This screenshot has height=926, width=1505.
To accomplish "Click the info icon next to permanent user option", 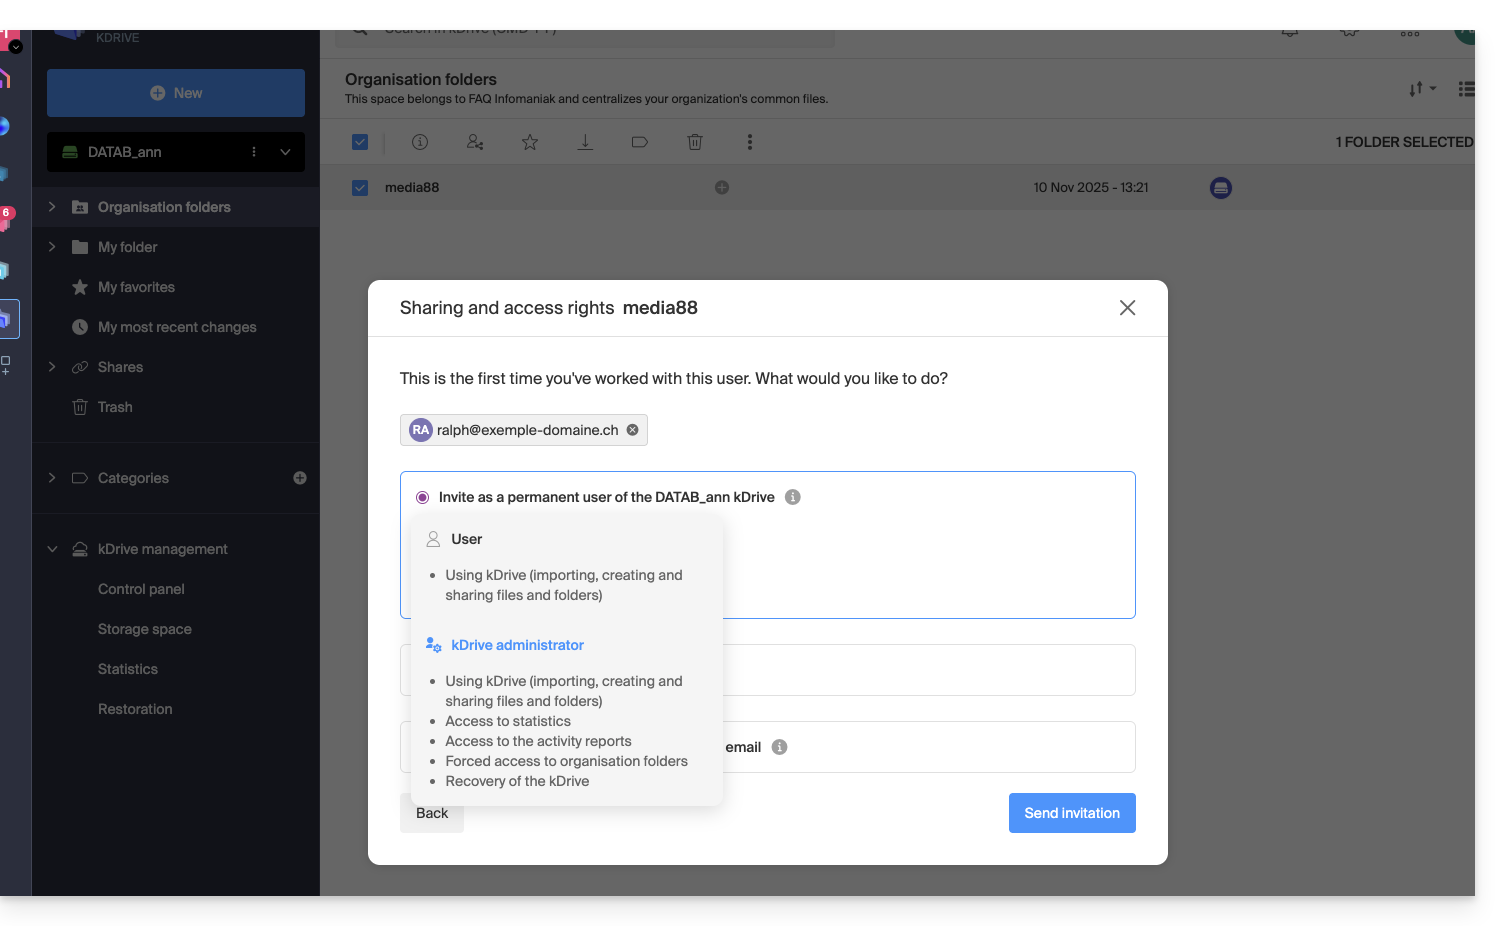I will (x=793, y=497).
